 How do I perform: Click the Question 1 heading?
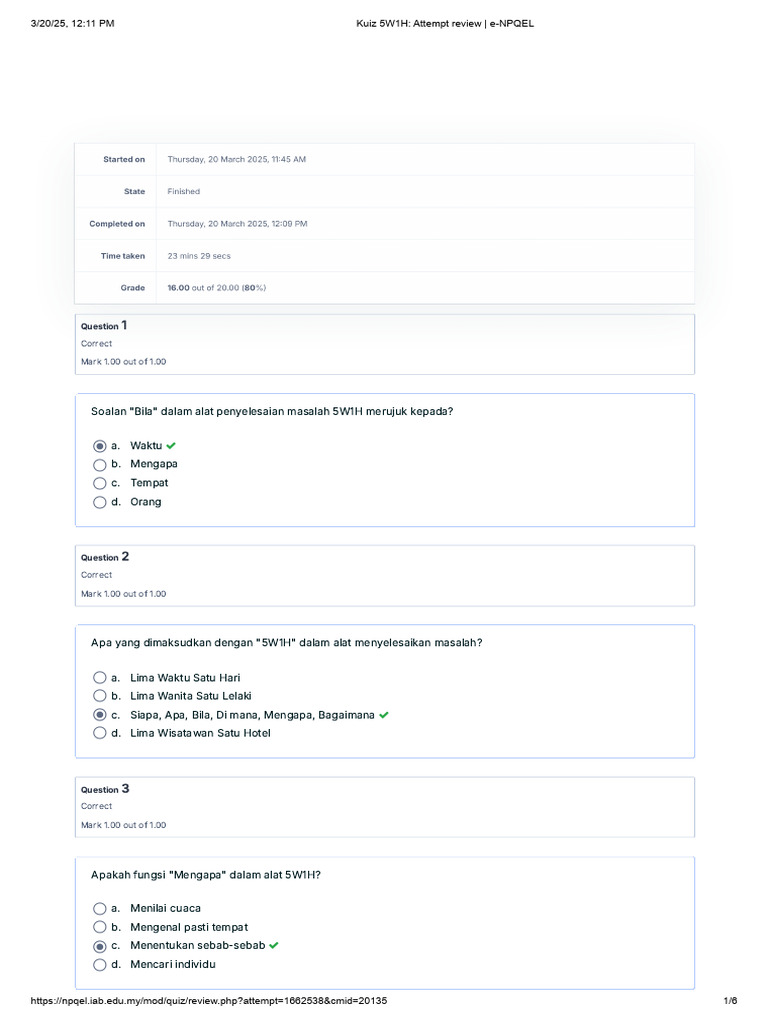(104, 326)
